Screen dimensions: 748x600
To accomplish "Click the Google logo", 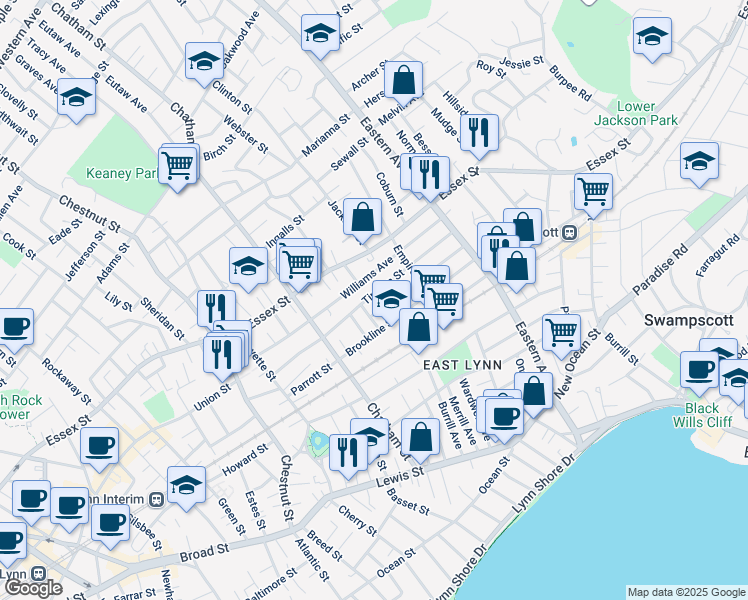I will [x=32, y=587].
